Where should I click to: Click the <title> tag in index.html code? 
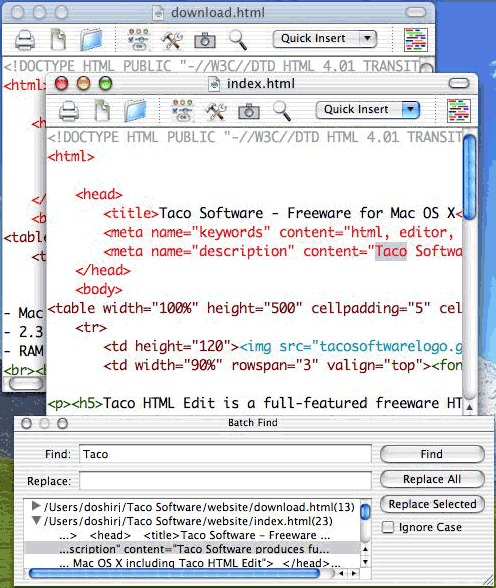pos(131,213)
